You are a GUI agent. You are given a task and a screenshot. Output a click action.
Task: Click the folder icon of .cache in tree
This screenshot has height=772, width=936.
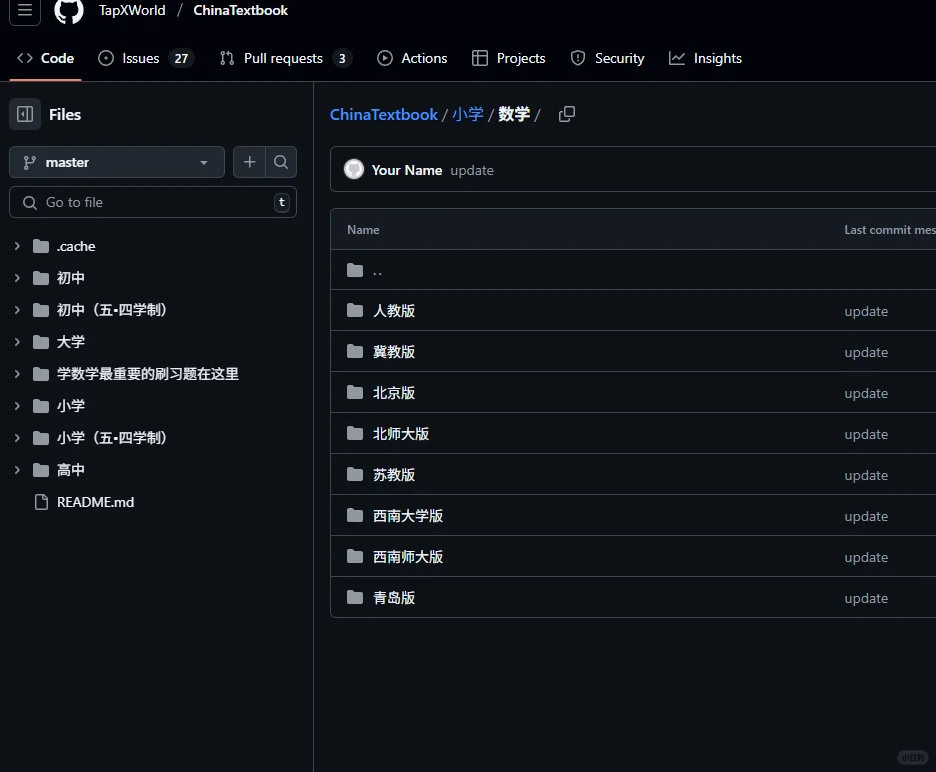[41, 246]
